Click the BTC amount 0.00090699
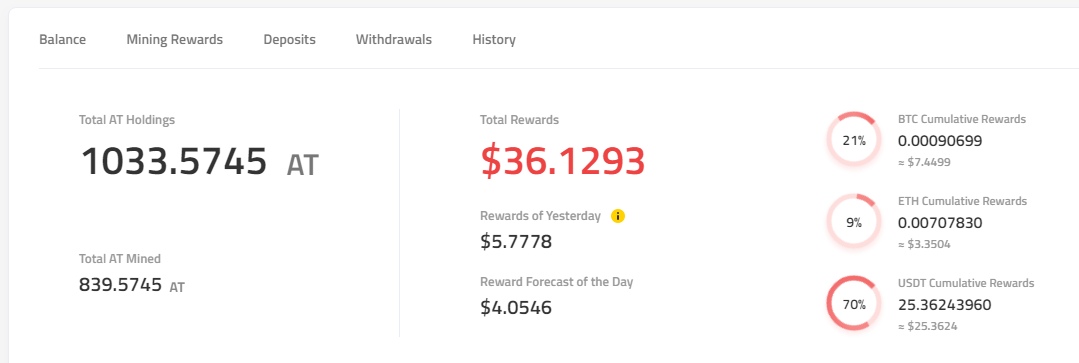 point(940,141)
